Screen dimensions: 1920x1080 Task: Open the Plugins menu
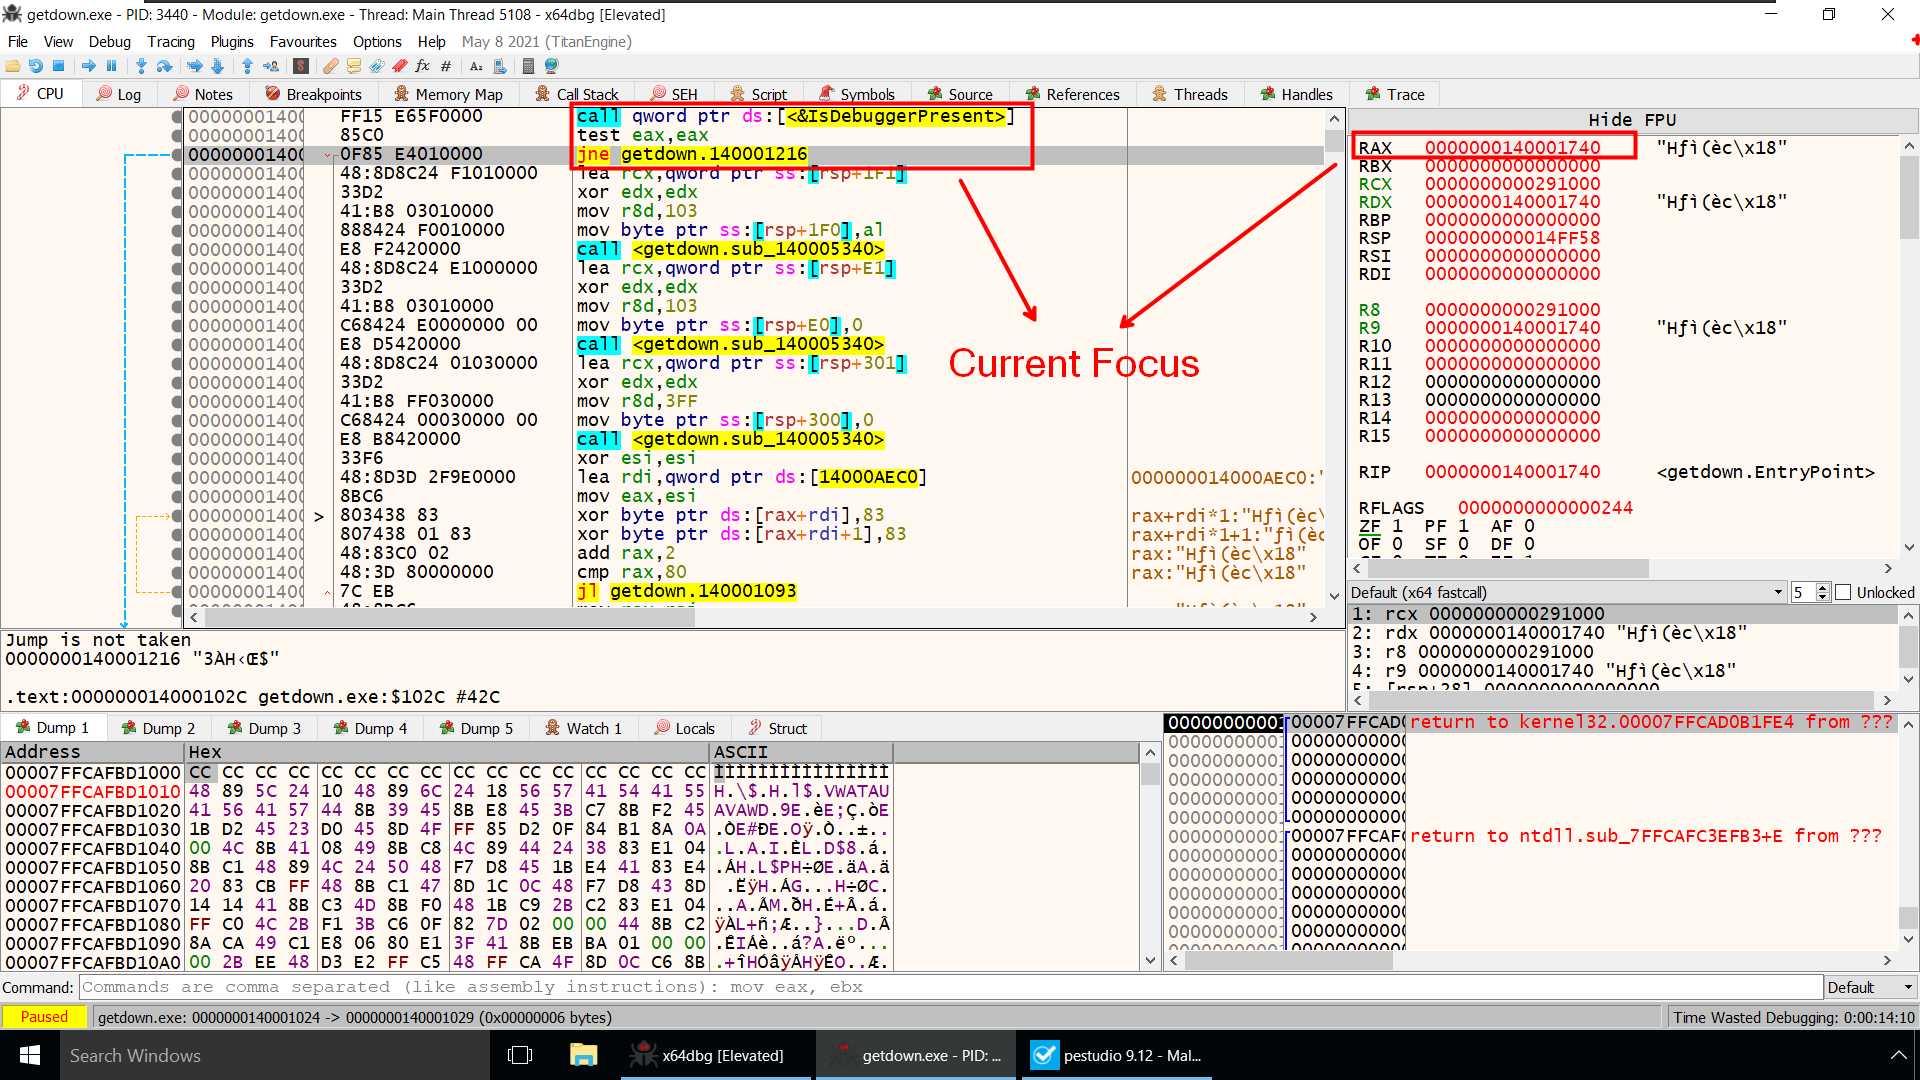232,42
